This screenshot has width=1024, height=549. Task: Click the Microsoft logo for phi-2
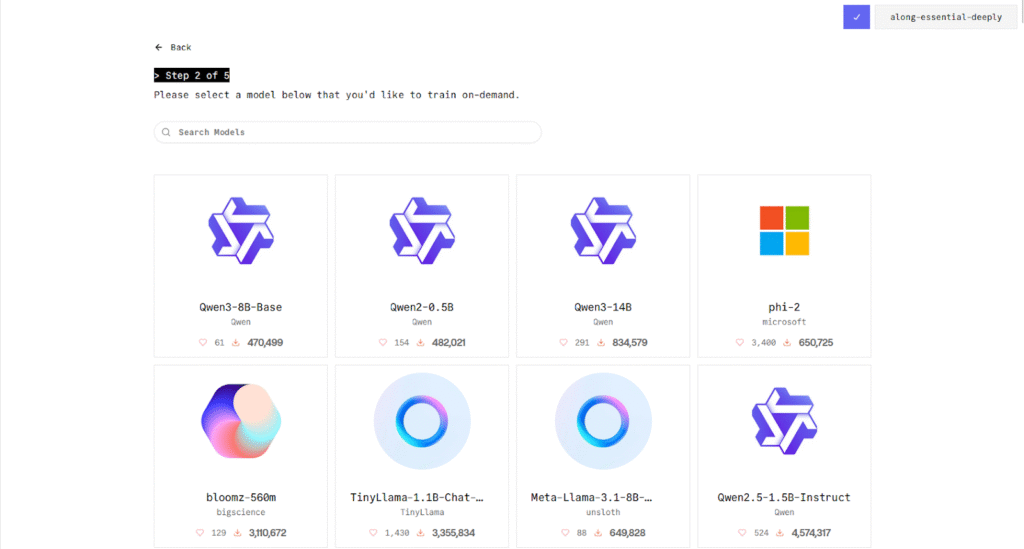point(784,230)
